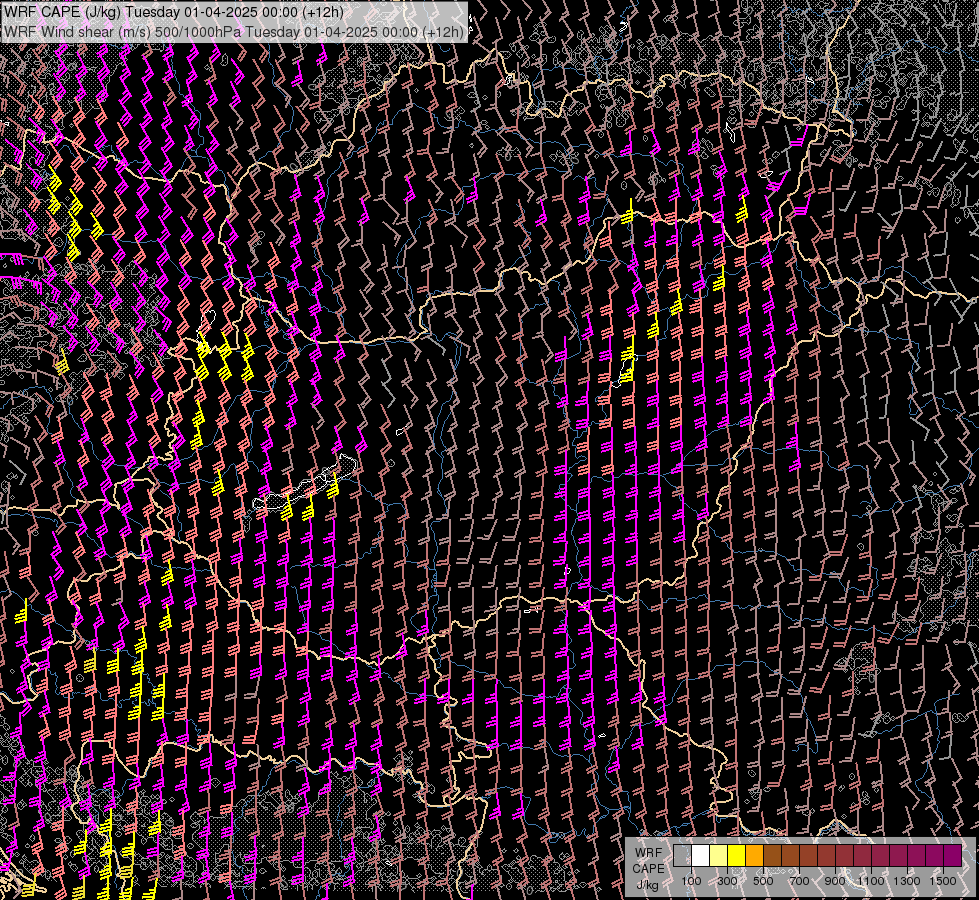Select the orange legend swatch
The height and width of the screenshot is (900, 979).
tap(754, 856)
